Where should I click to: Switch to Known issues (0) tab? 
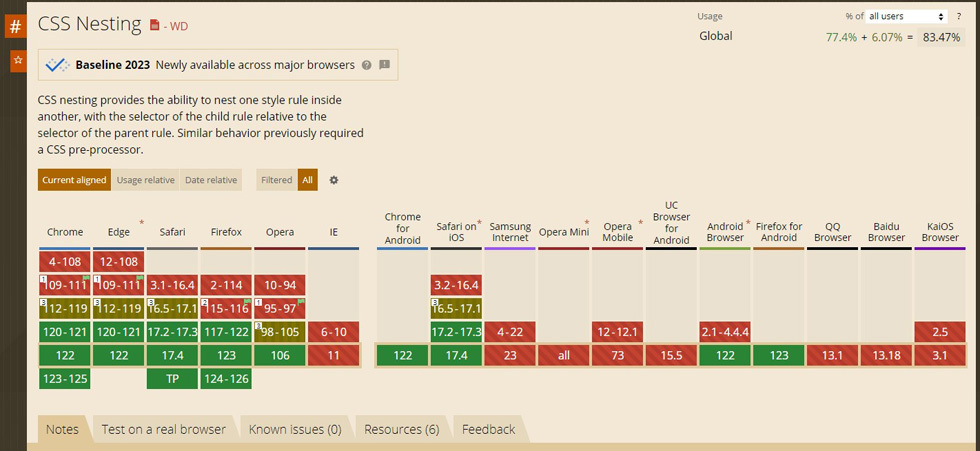[295, 430]
